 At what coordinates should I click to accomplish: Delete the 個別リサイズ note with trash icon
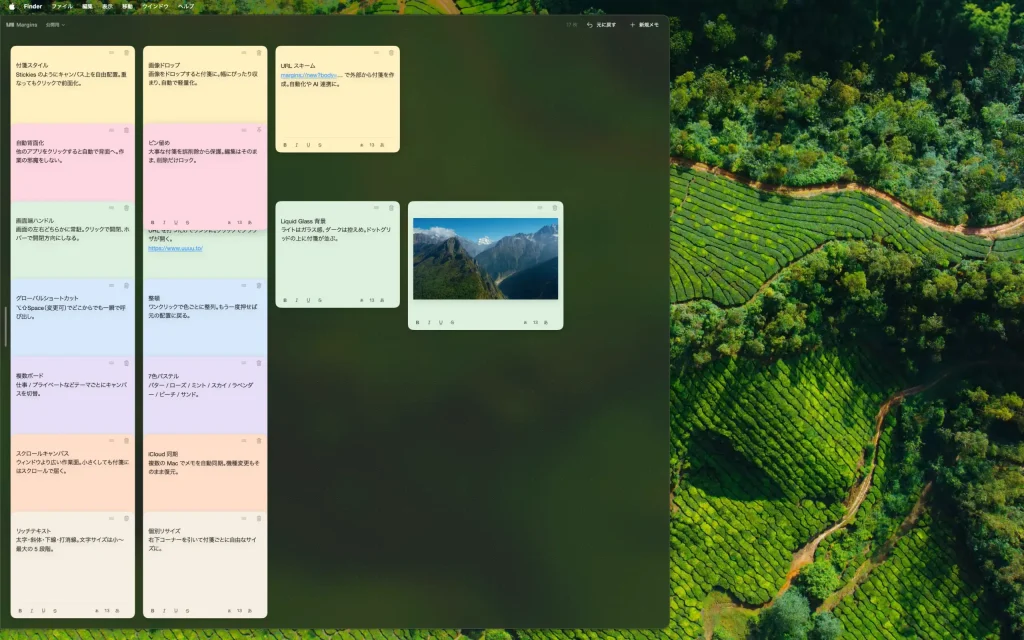[x=259, y=519]
